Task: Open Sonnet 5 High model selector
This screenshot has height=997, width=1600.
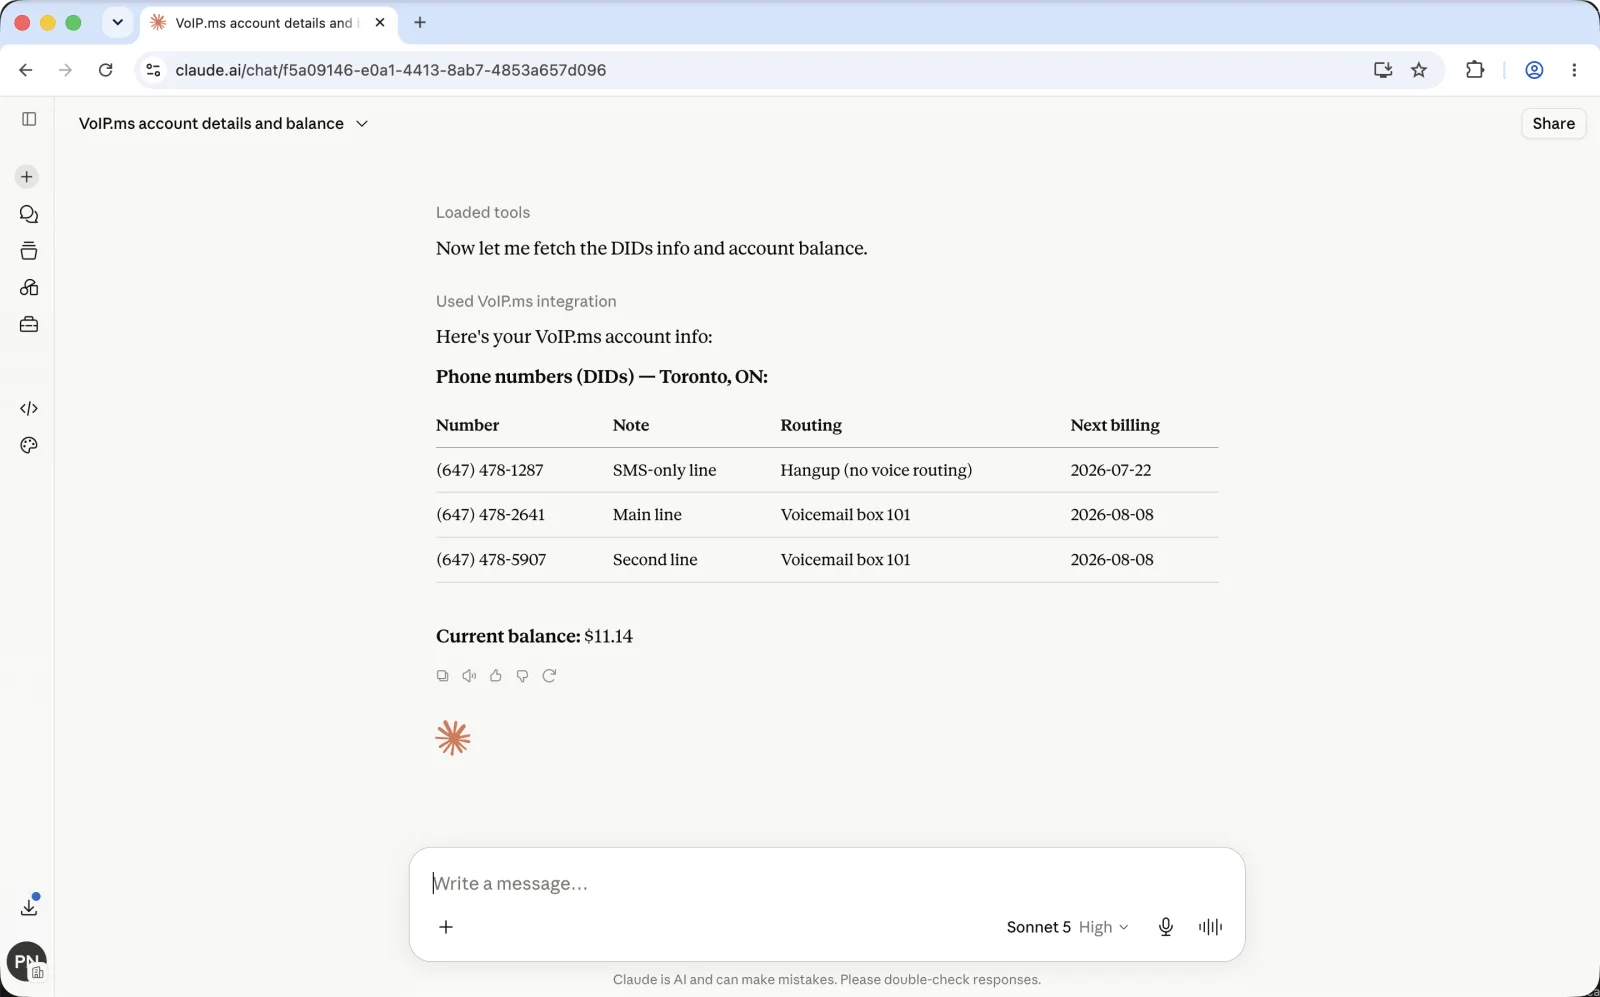Action: (1067, 927)
